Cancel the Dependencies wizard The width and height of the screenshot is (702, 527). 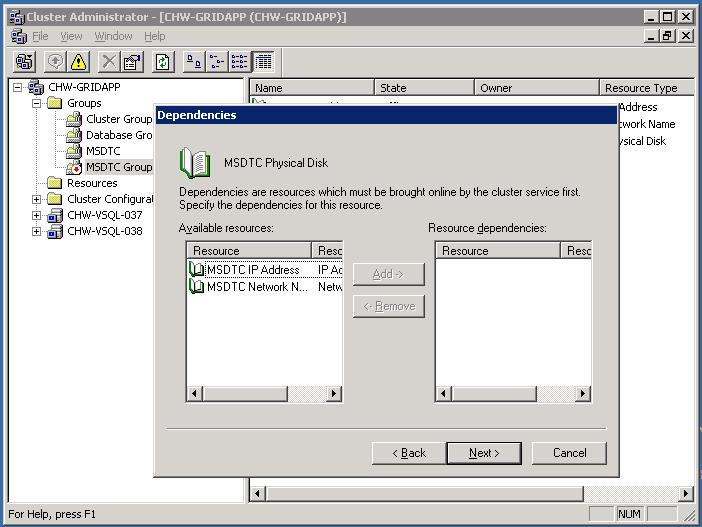click(569, 453)
